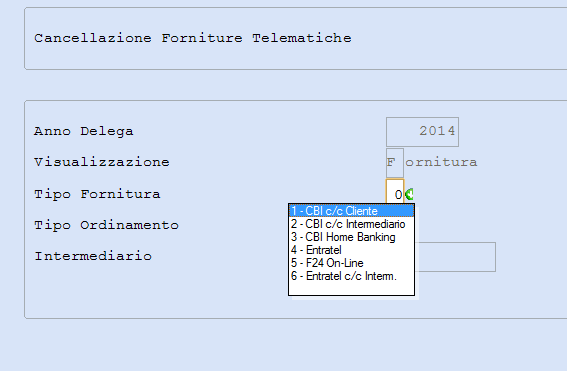The height and width of the screenshot is (371, 567).
Task: Click the Visualizzazione label
Action: (x=102, y=162)
